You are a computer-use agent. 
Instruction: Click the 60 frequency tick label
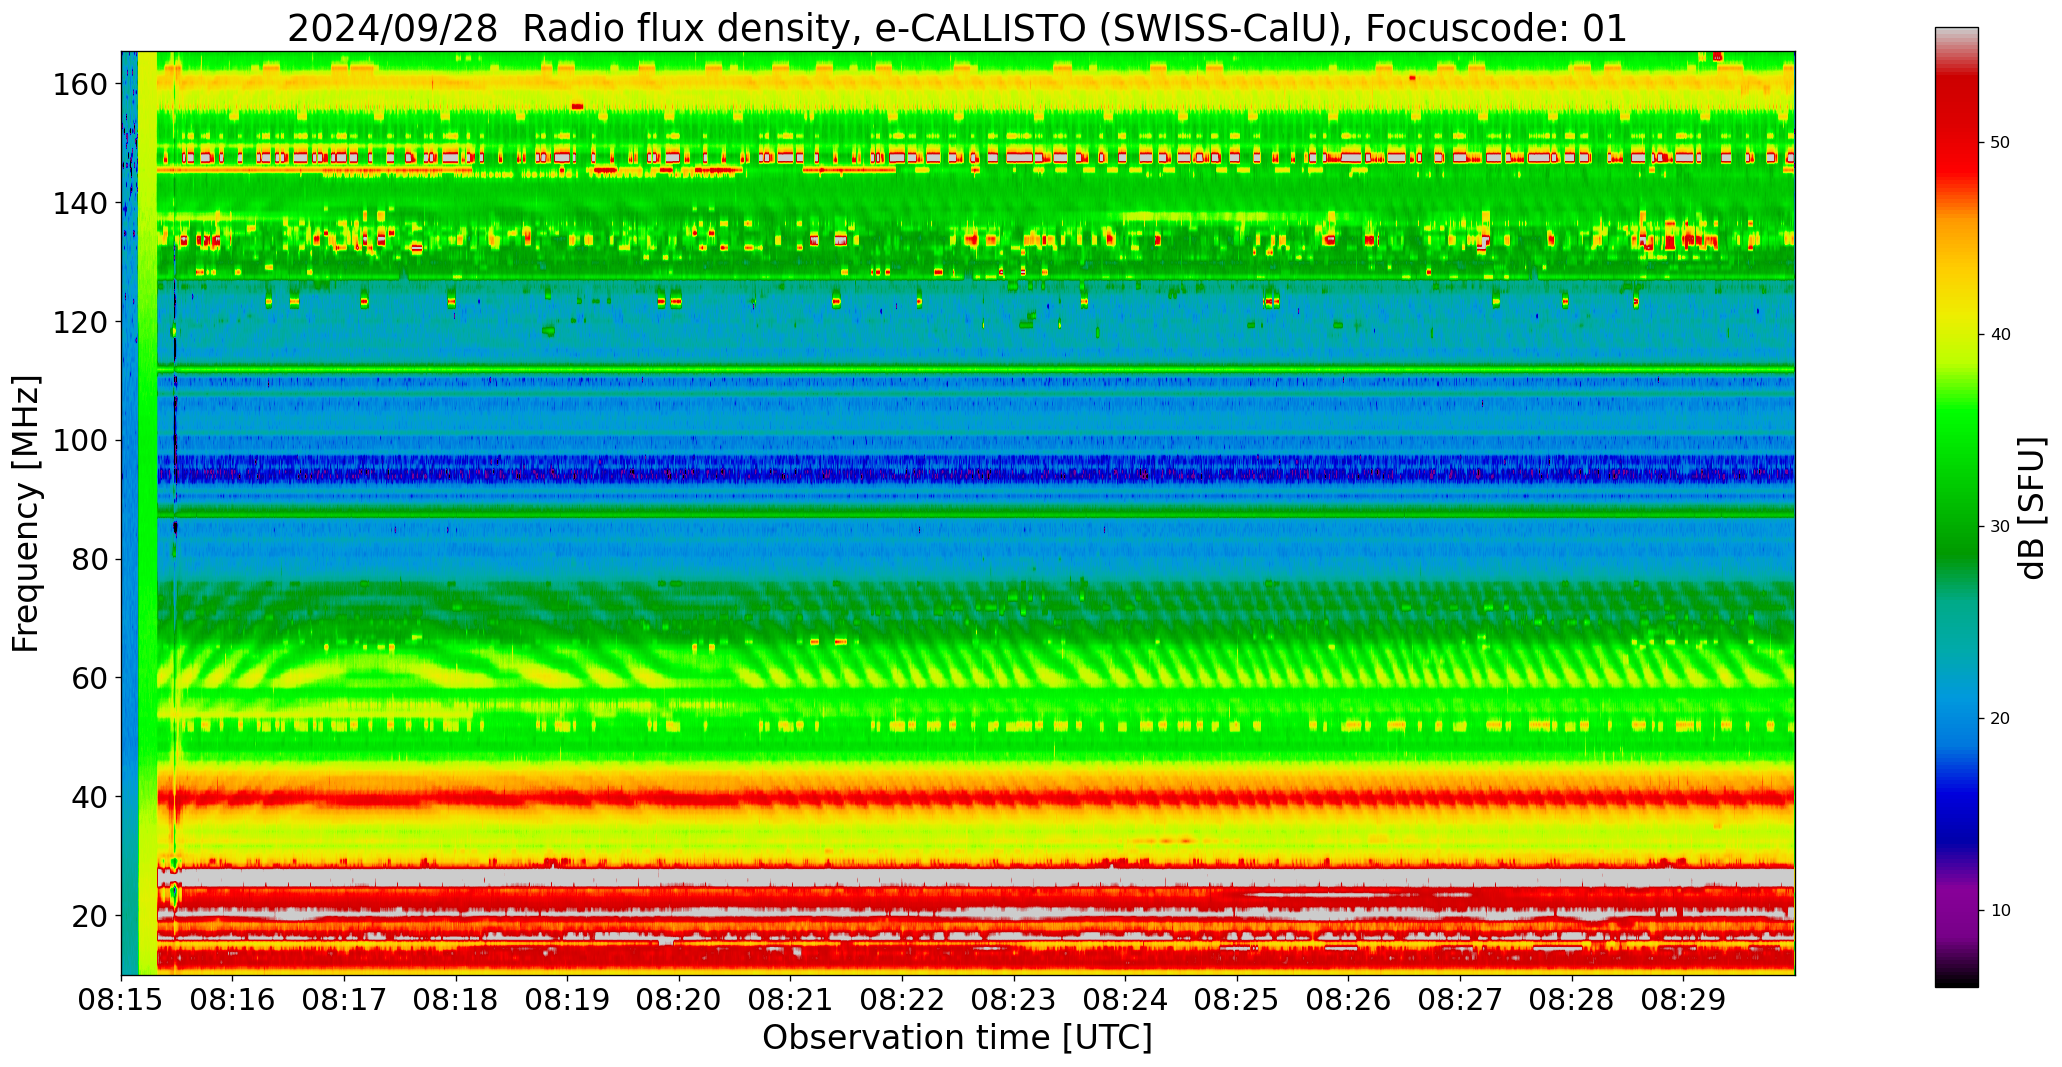point(90,678)
